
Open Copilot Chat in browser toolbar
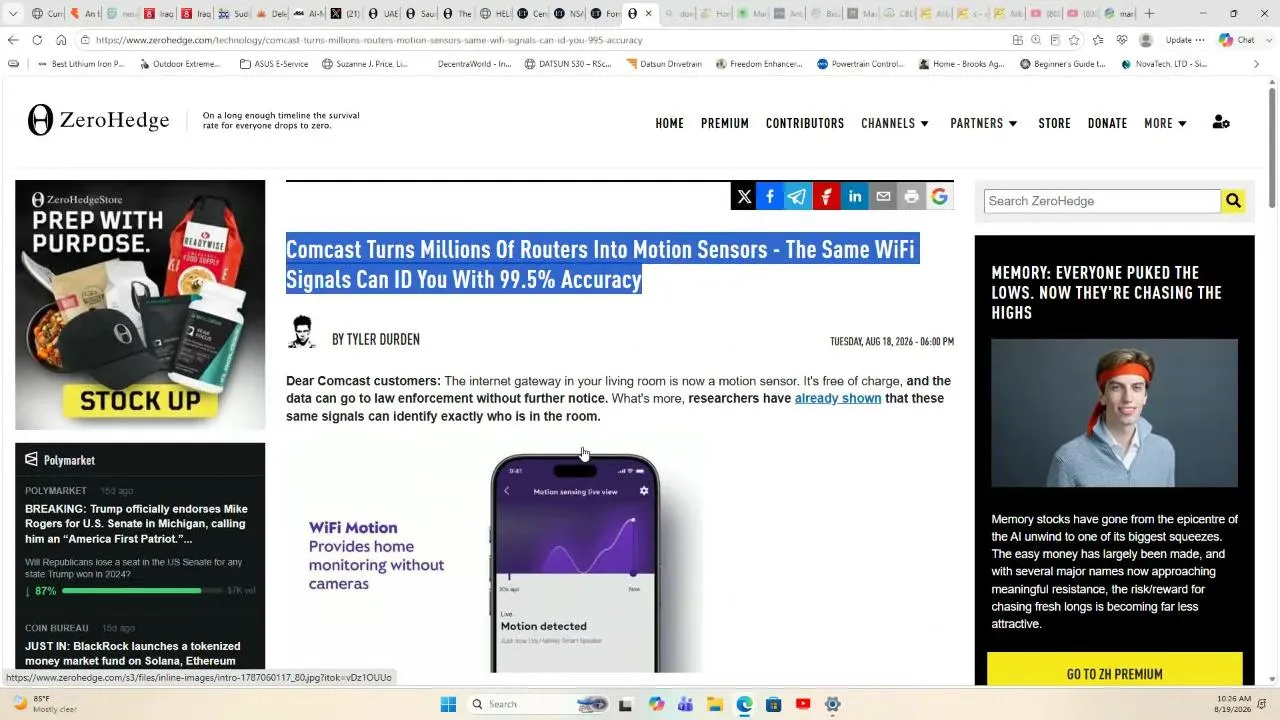[1236, 40]
